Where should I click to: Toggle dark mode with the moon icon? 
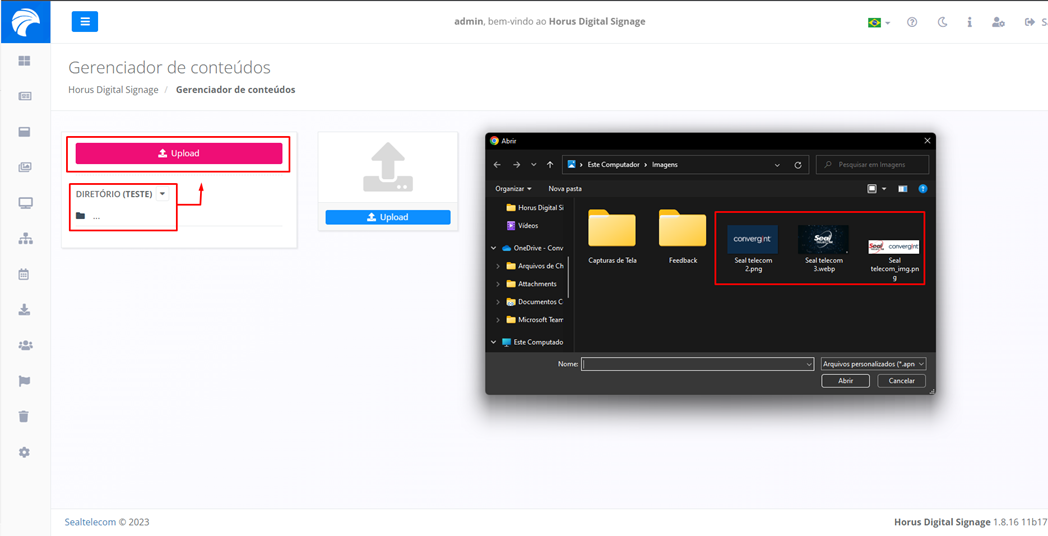(942, 22)
